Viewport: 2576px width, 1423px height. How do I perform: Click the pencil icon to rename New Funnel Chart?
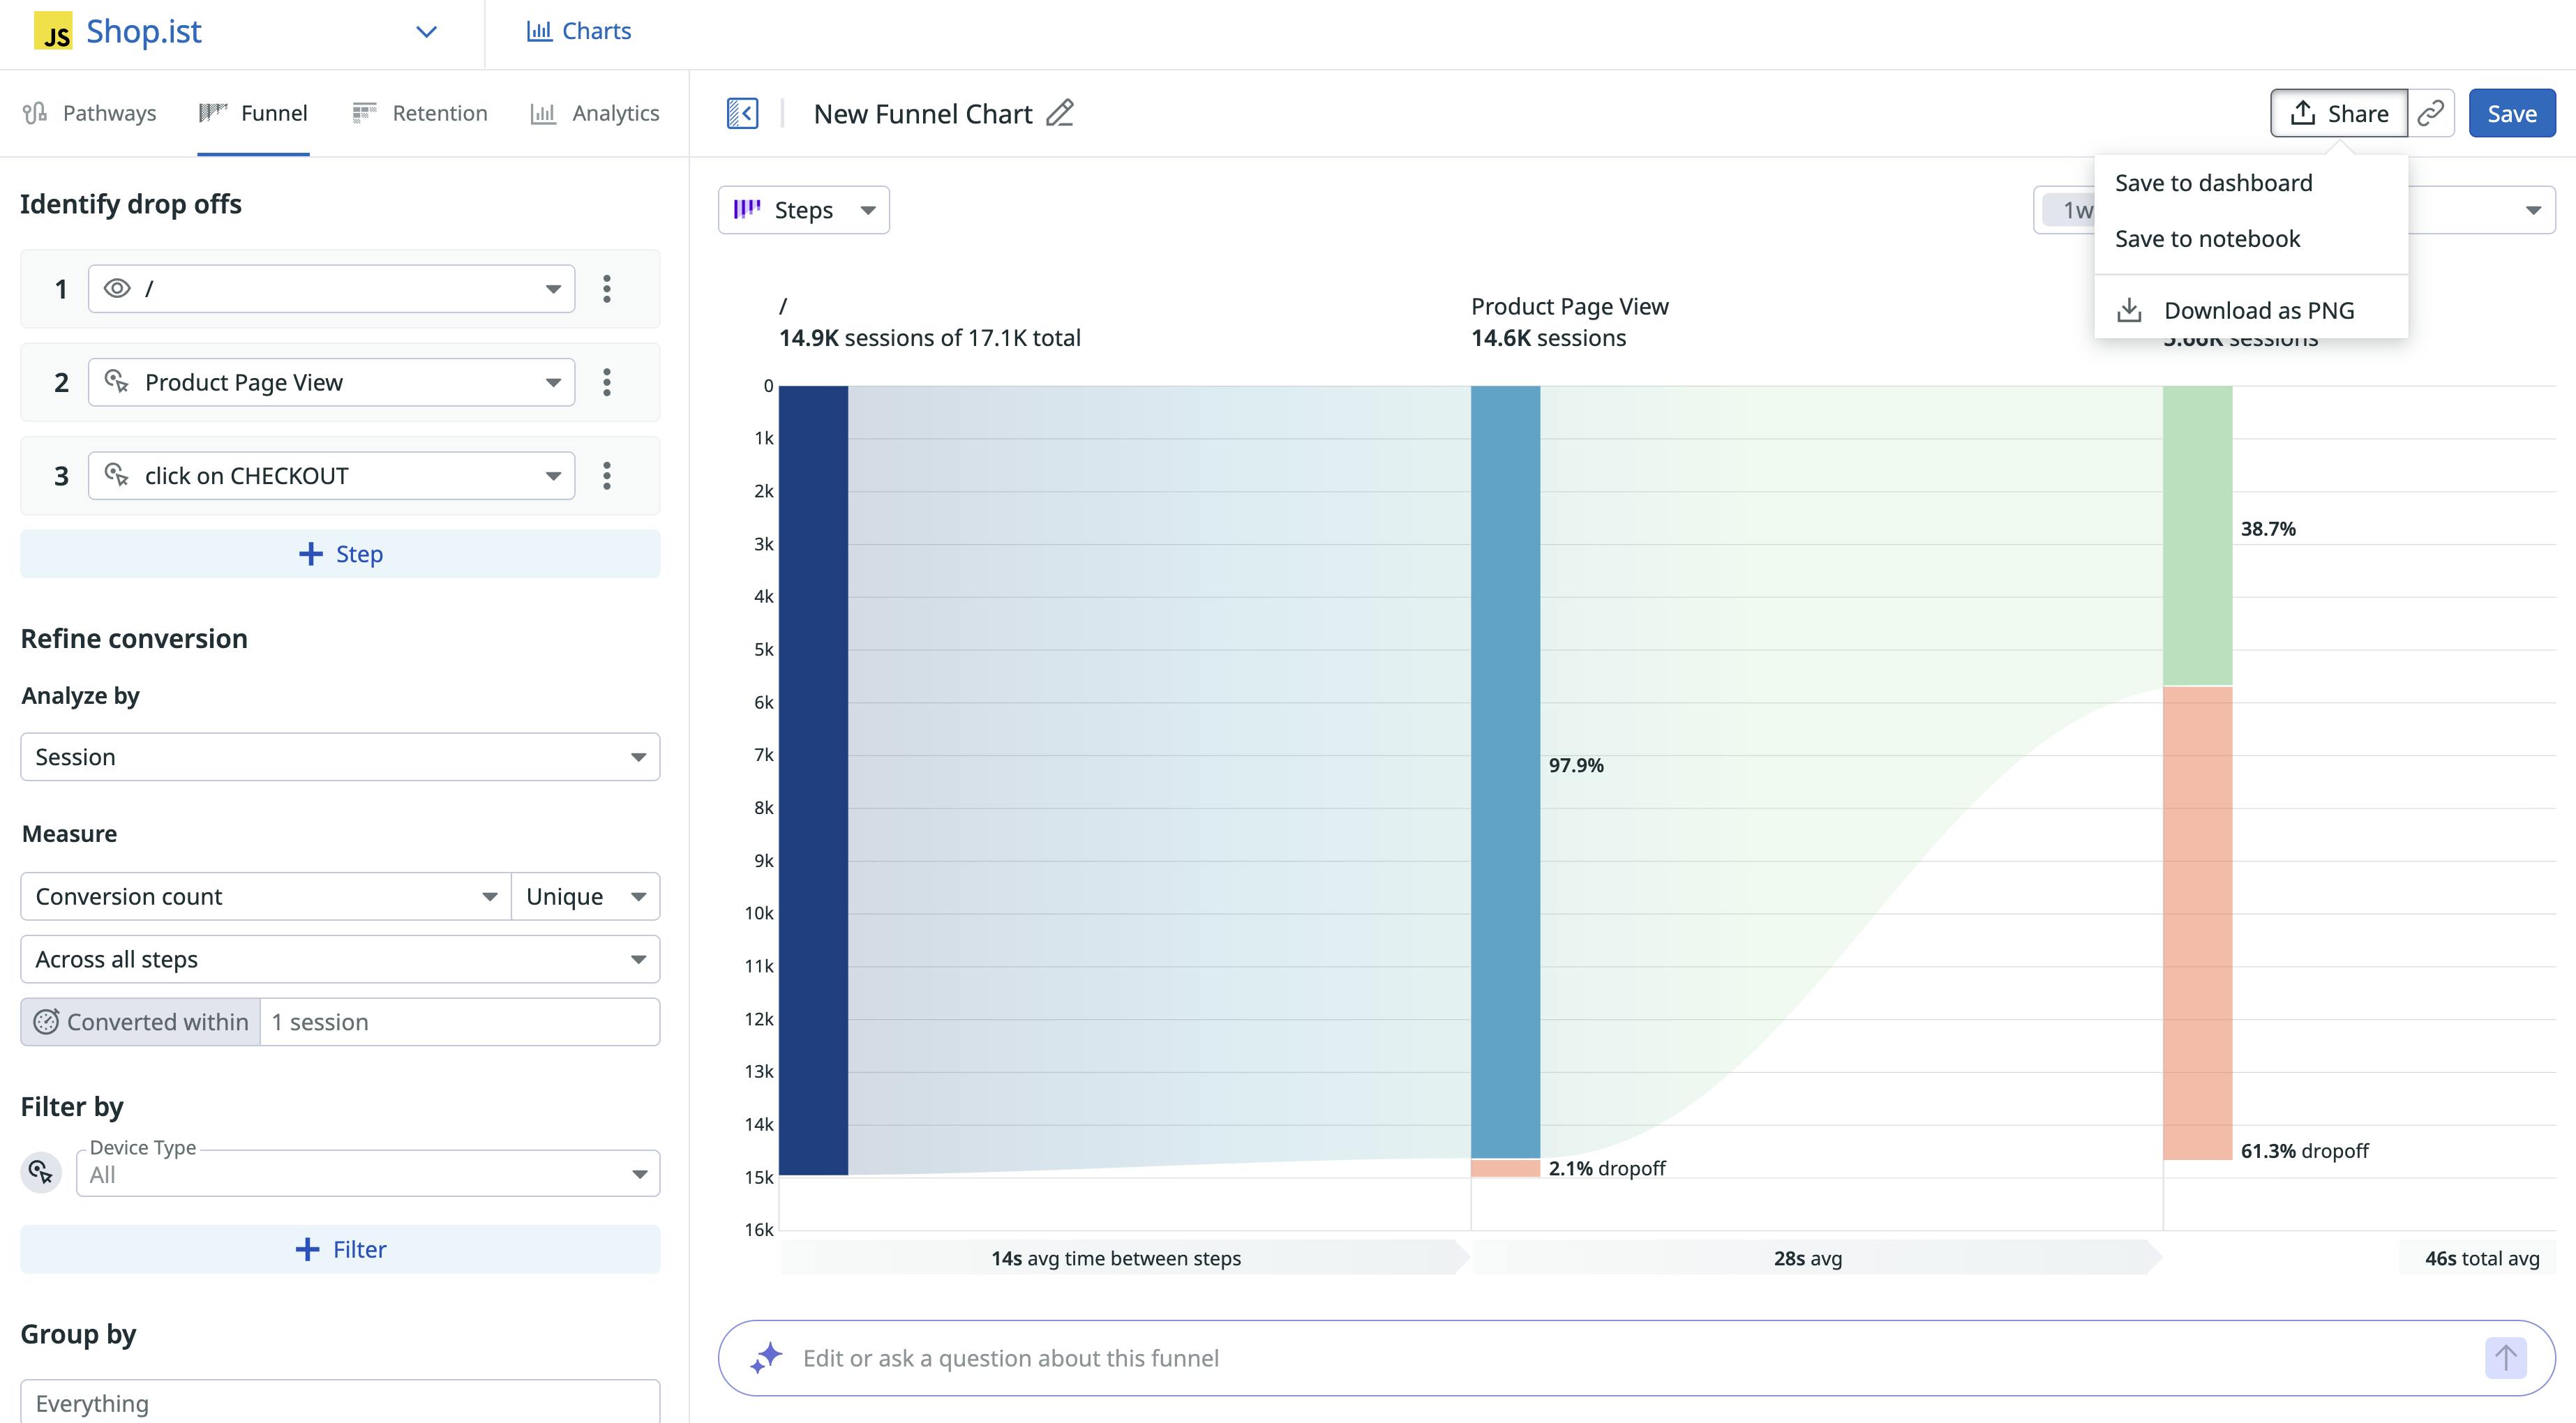coord(1061,113)
